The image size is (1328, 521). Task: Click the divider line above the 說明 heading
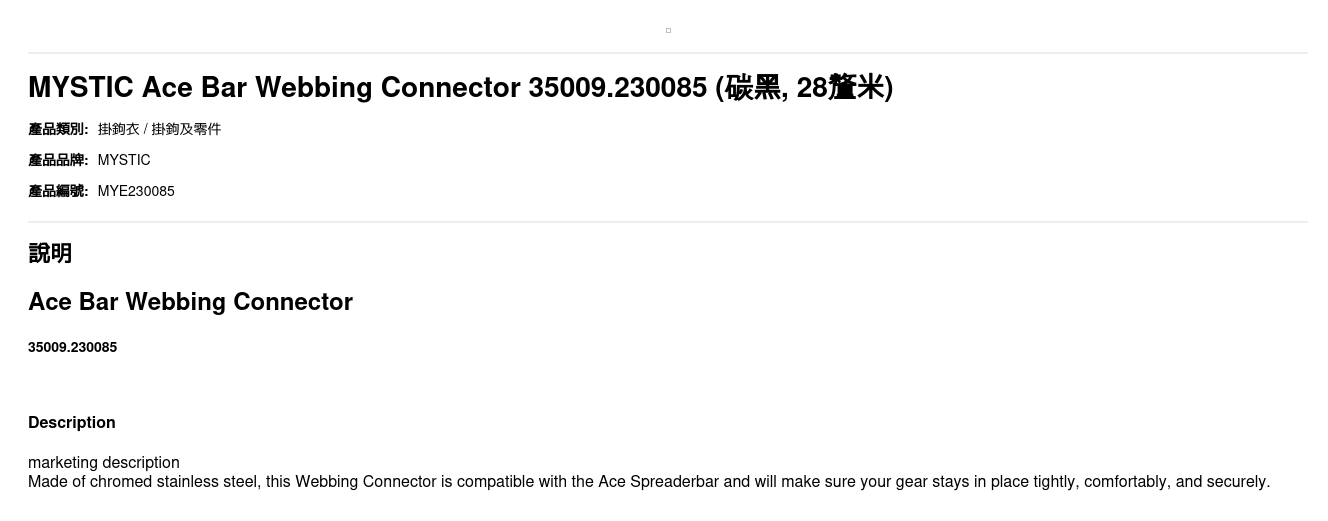point(668,222)
